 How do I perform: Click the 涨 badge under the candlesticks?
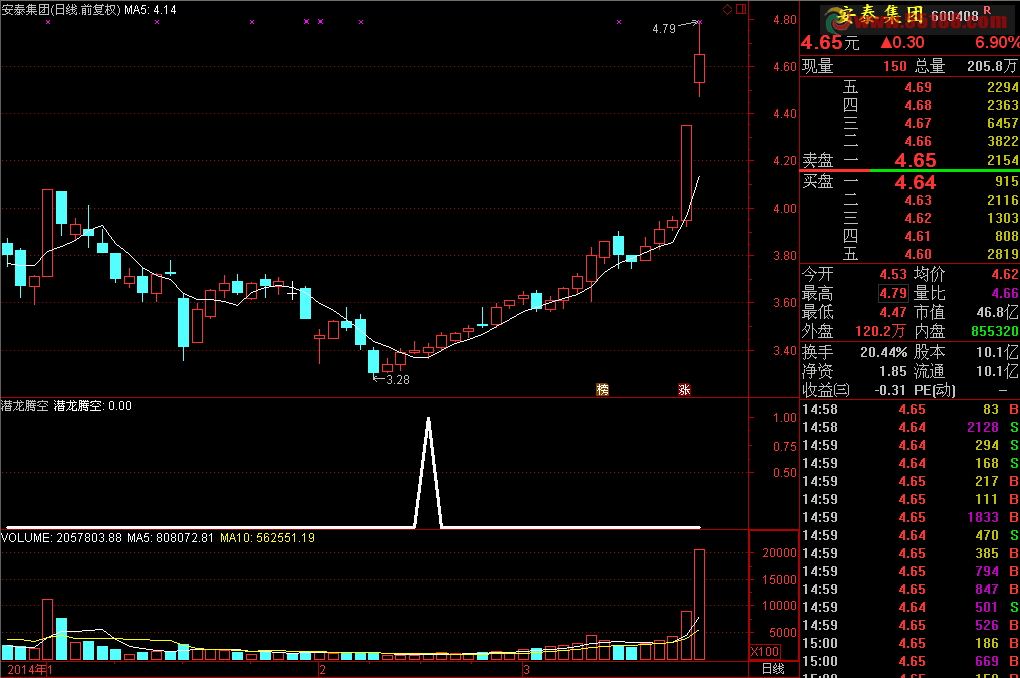[685, 389]
